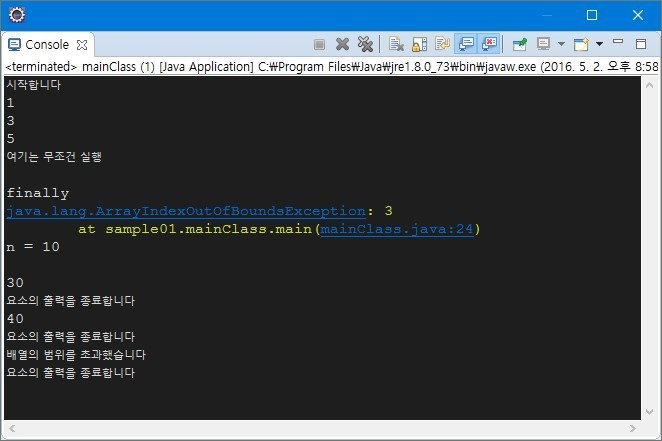This screenshot has height=441, width=662.
Task: Open the Display Selected Console dropdown arrow
Action: pyautogui.click(x=561, y=44)
